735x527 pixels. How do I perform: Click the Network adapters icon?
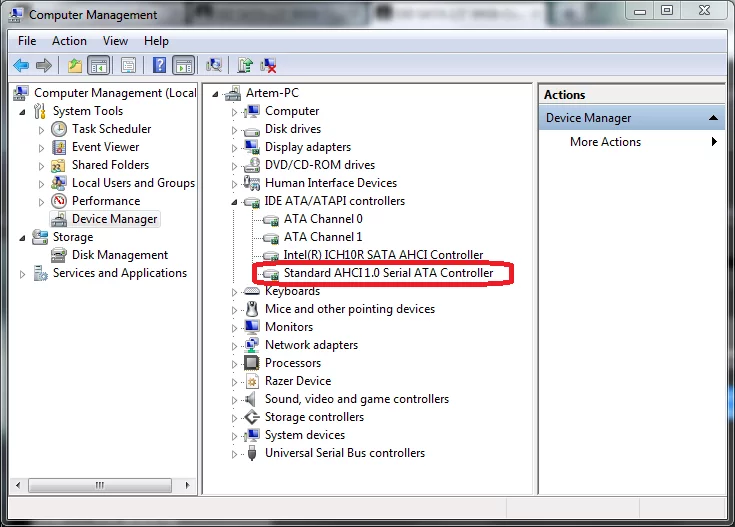pyautogui.click(x=252, y=345)
